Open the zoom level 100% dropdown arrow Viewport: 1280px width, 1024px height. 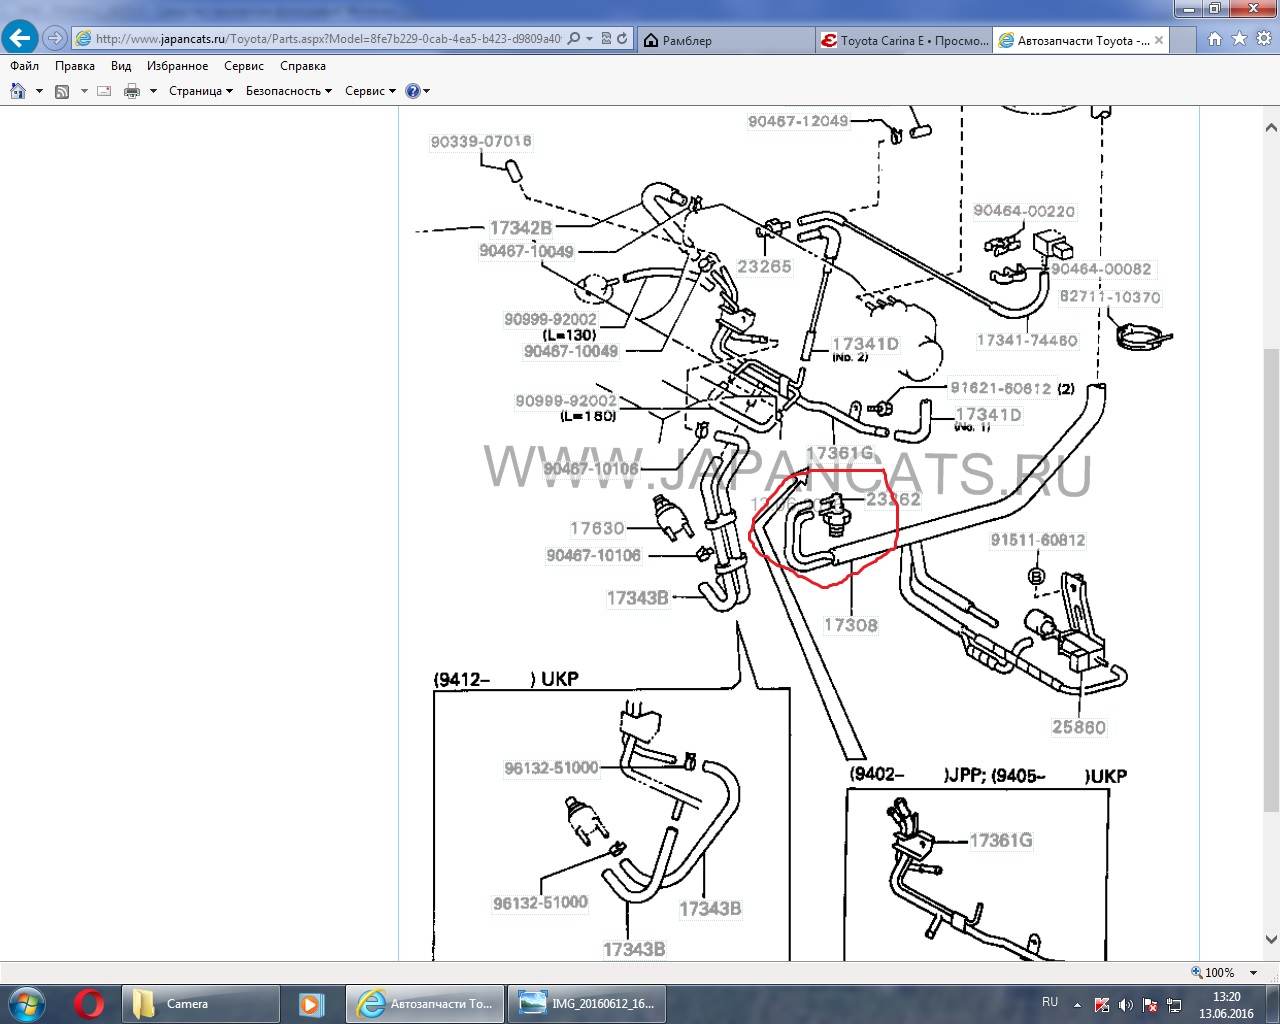(x=1254, y=972)
